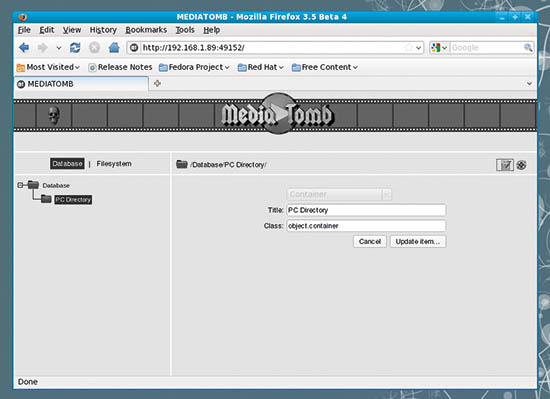Go to the Home page icon
Screen dimensions: 550x399
click(x=114, y=47)
